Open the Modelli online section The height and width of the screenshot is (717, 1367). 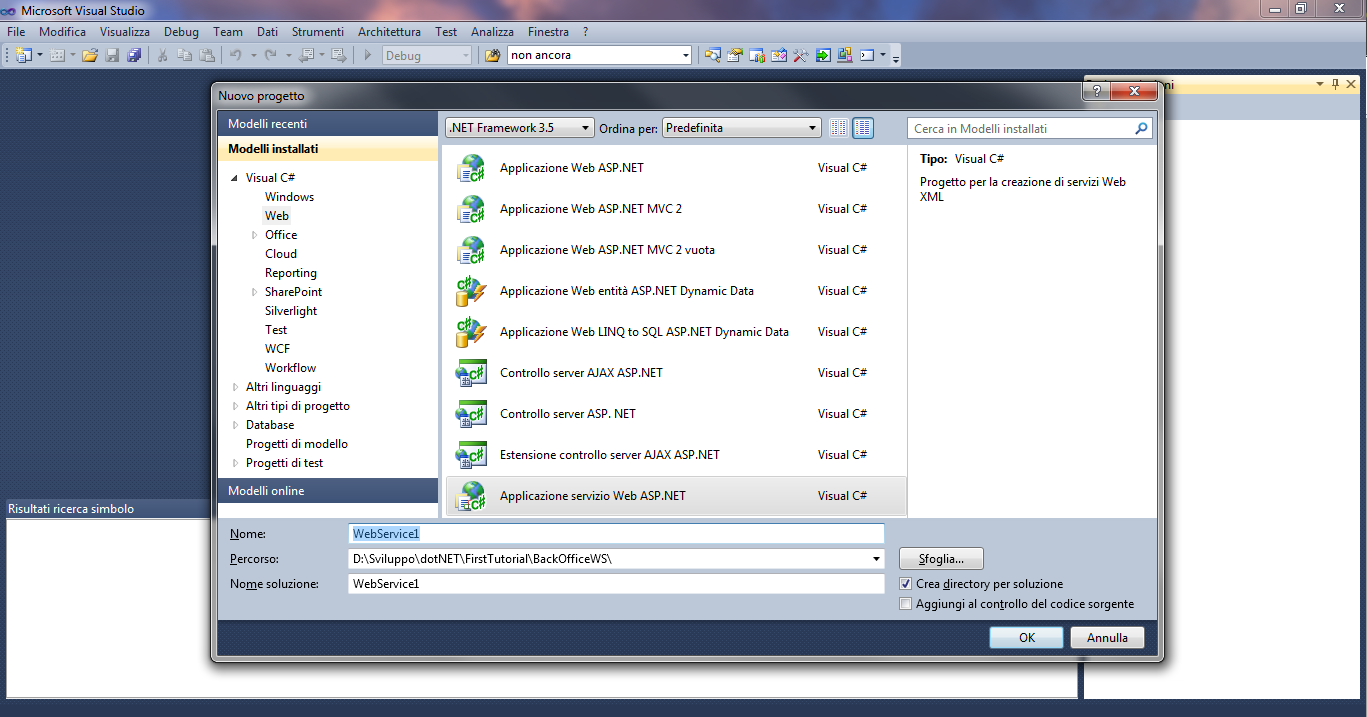click(x=328, y=491)
